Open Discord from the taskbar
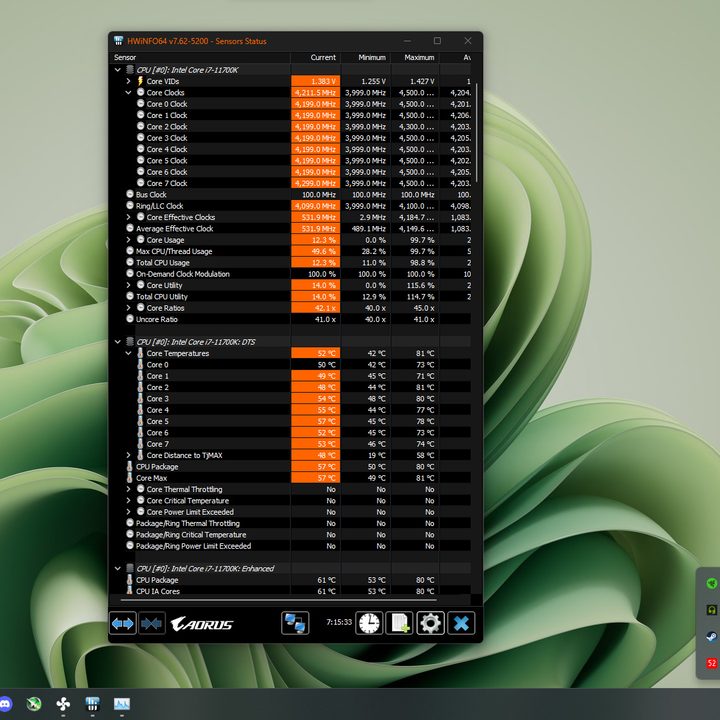The image size is (720, 720). pos(6,703)
